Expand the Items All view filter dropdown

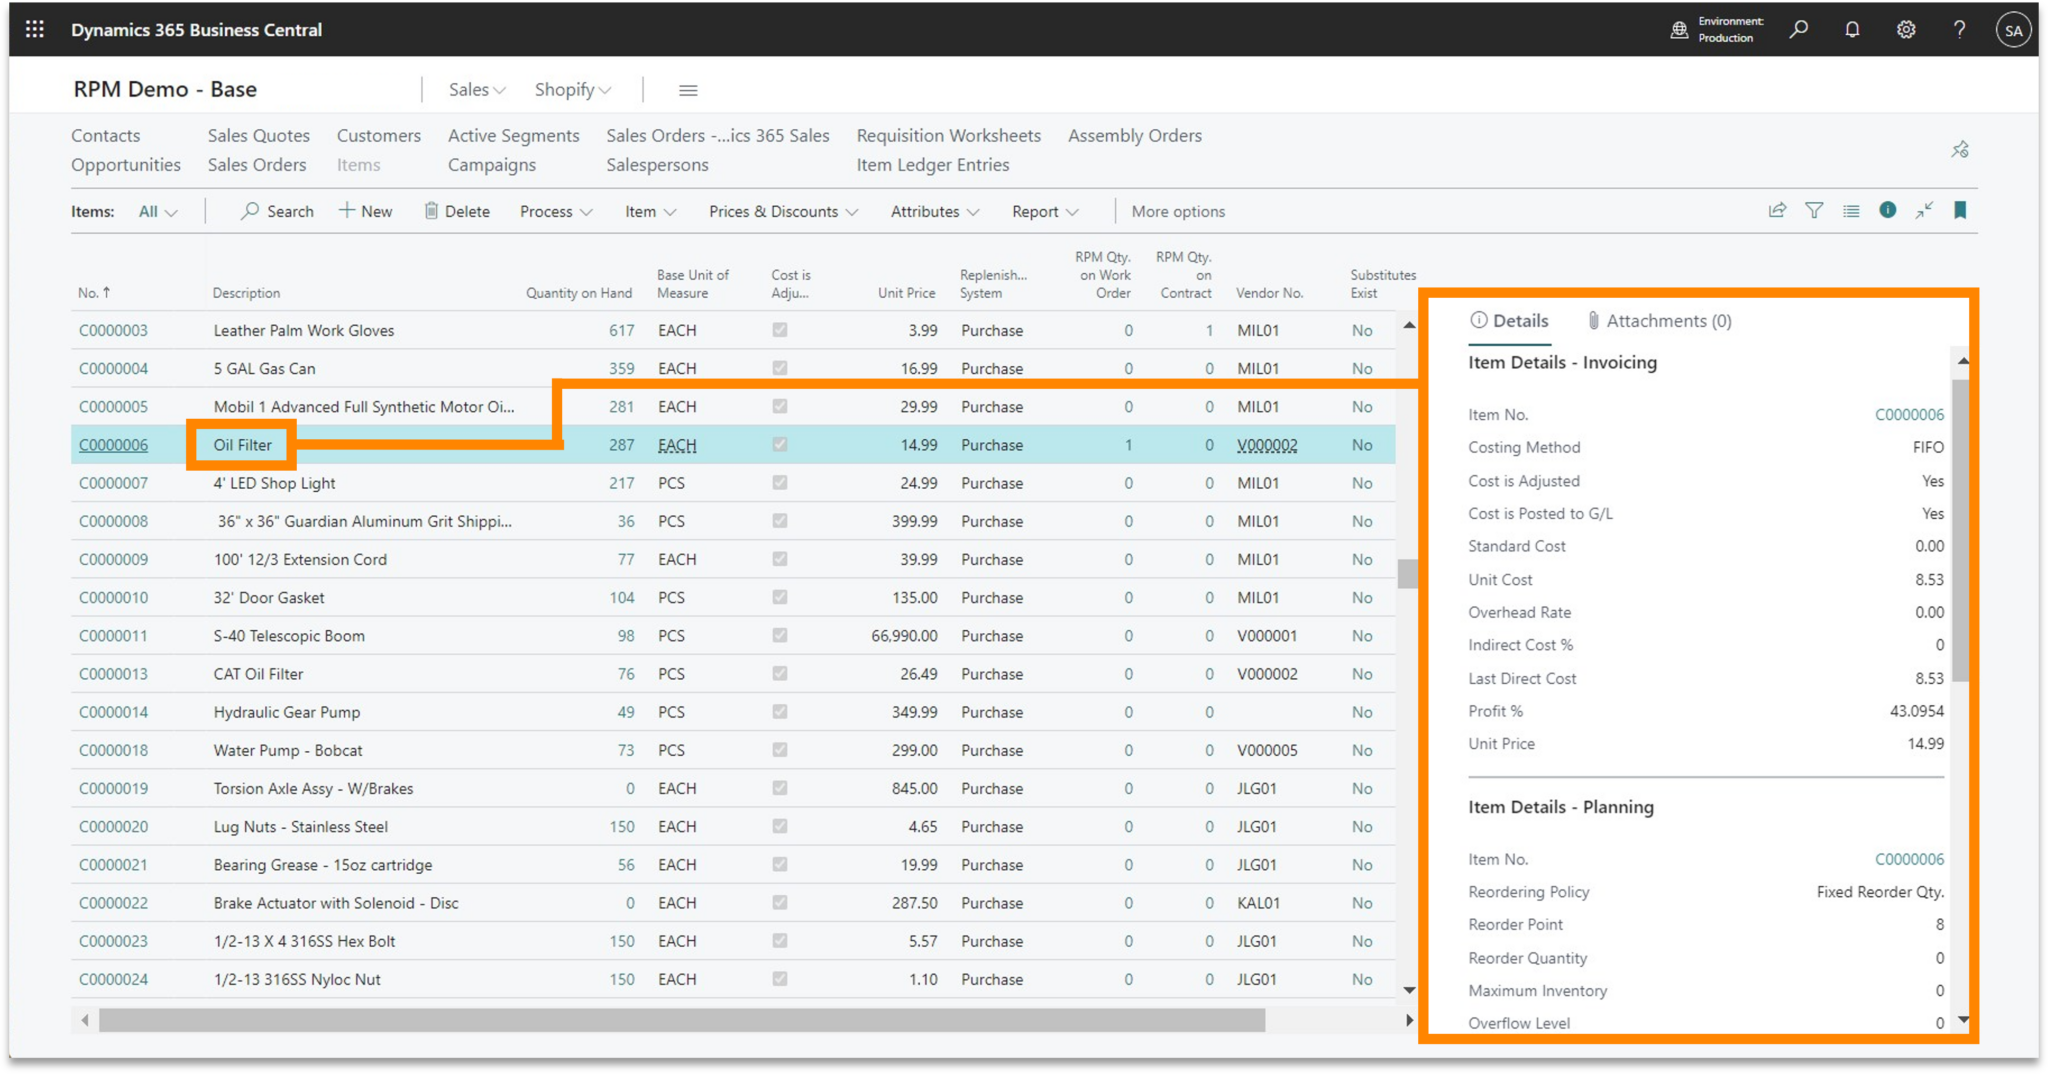click(158, 211)
